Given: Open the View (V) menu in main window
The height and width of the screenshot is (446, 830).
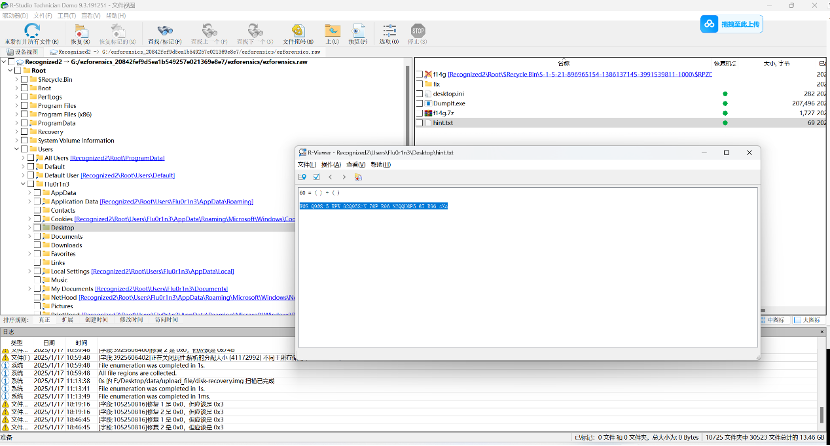Looking at the screenshot, I should click(x=91, y=15).
